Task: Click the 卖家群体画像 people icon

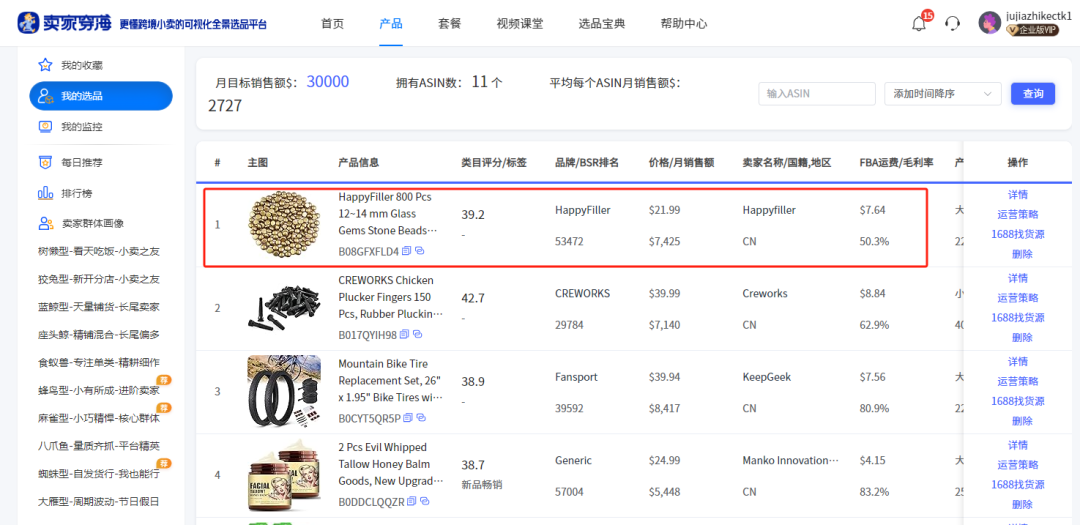Action: [45, 223]
